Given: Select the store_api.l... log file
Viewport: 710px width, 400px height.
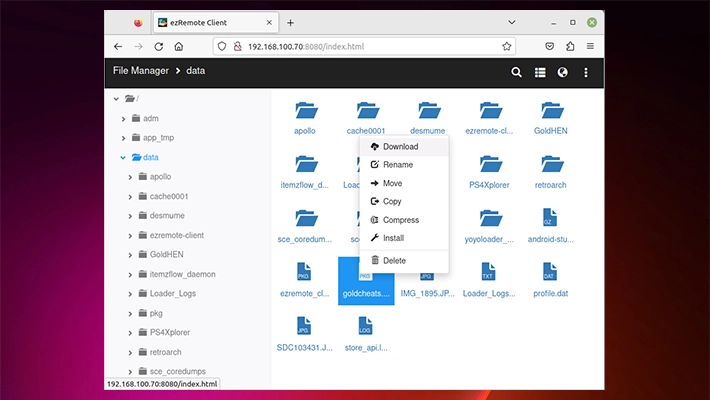Looking at the screenshot, I should click(x=366, y=334).
